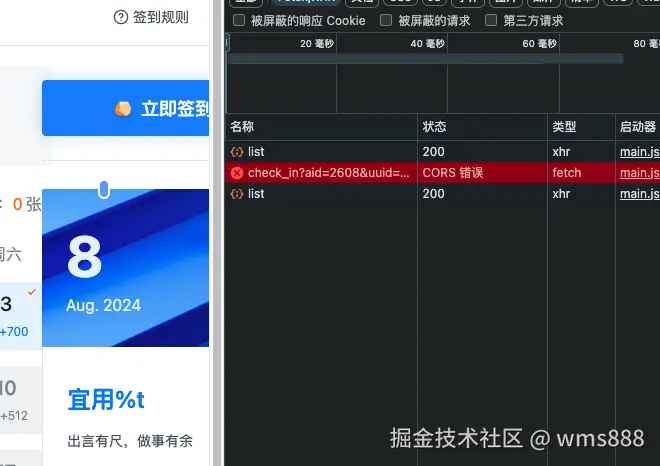Click the 0 张 count text
Viewport: 660px width, 466px height.
27,205
